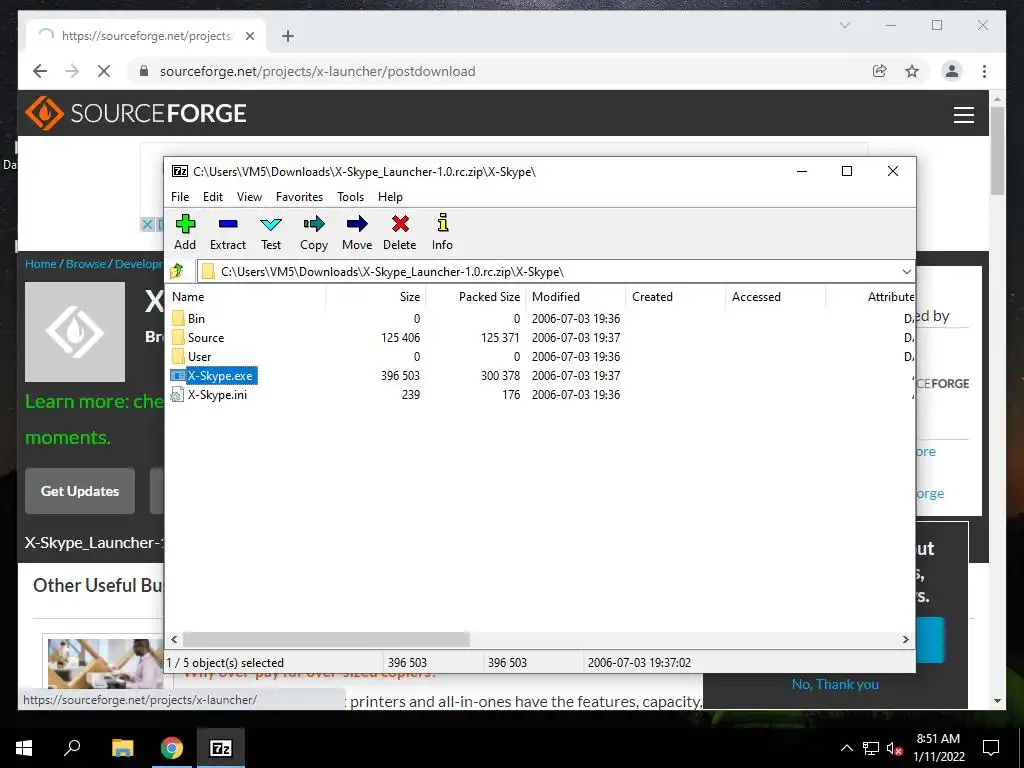Run the Test archive tool
Image resolution: width=1024 pixels, height=768 pixels.
tap(271, 232)
